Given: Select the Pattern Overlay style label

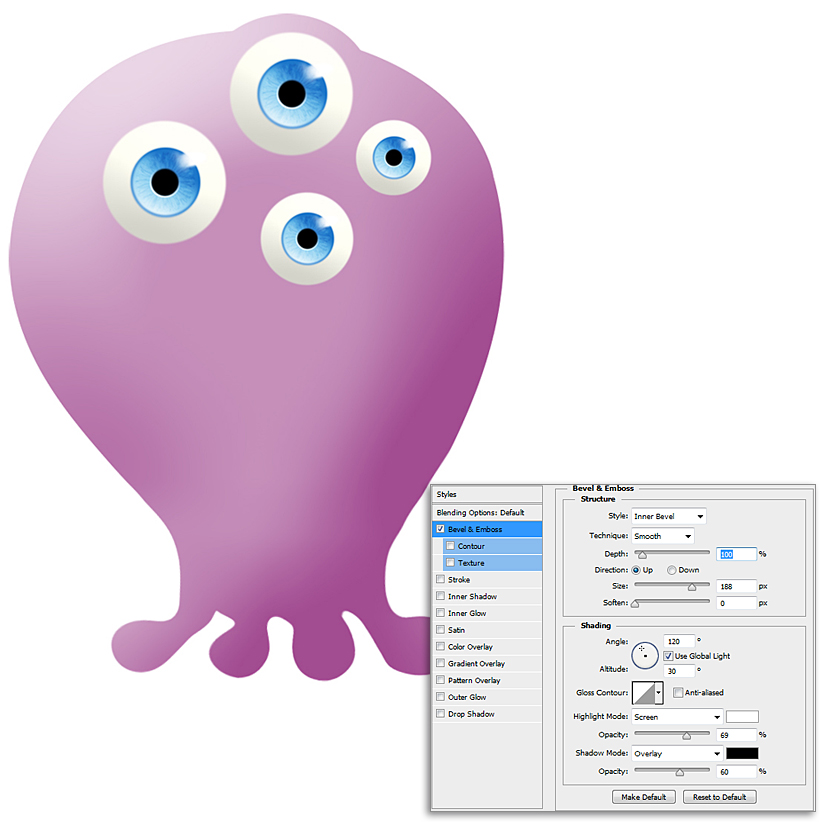Looking at the screenshot, I should pos(474,680).
